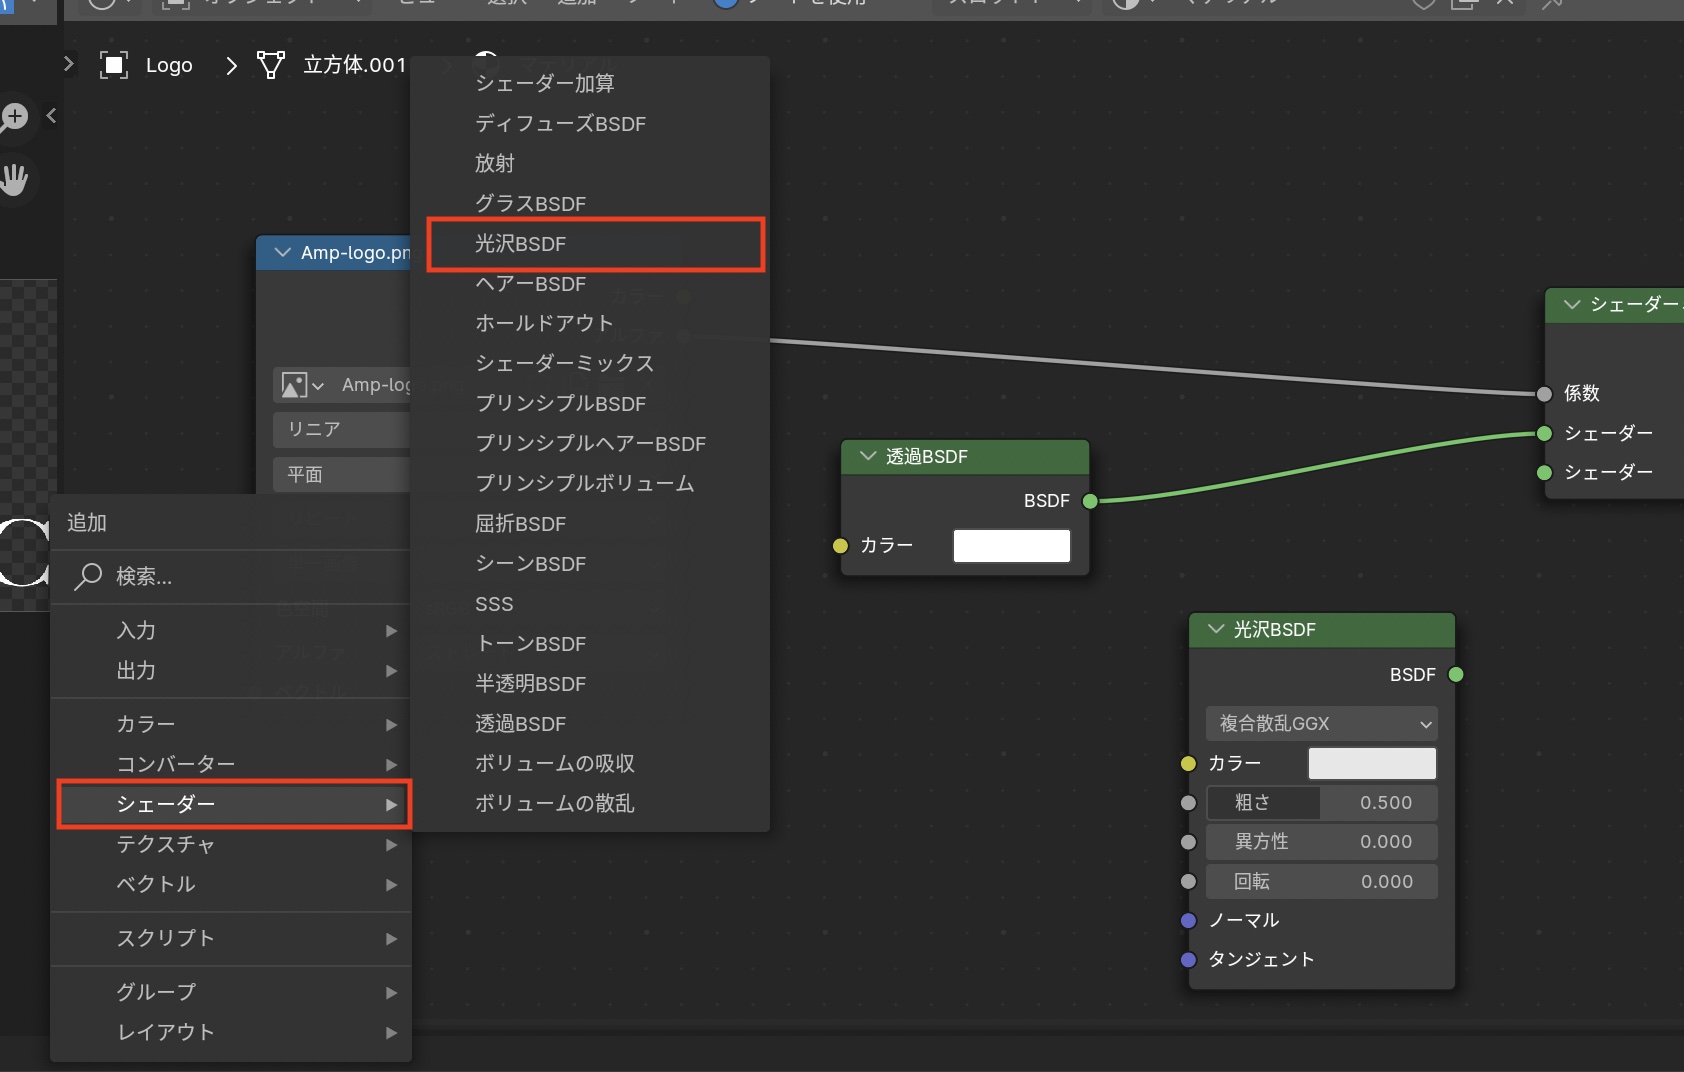
Task: Collapse the 透過BSDF node header chevron
Action: coord(867,456)
